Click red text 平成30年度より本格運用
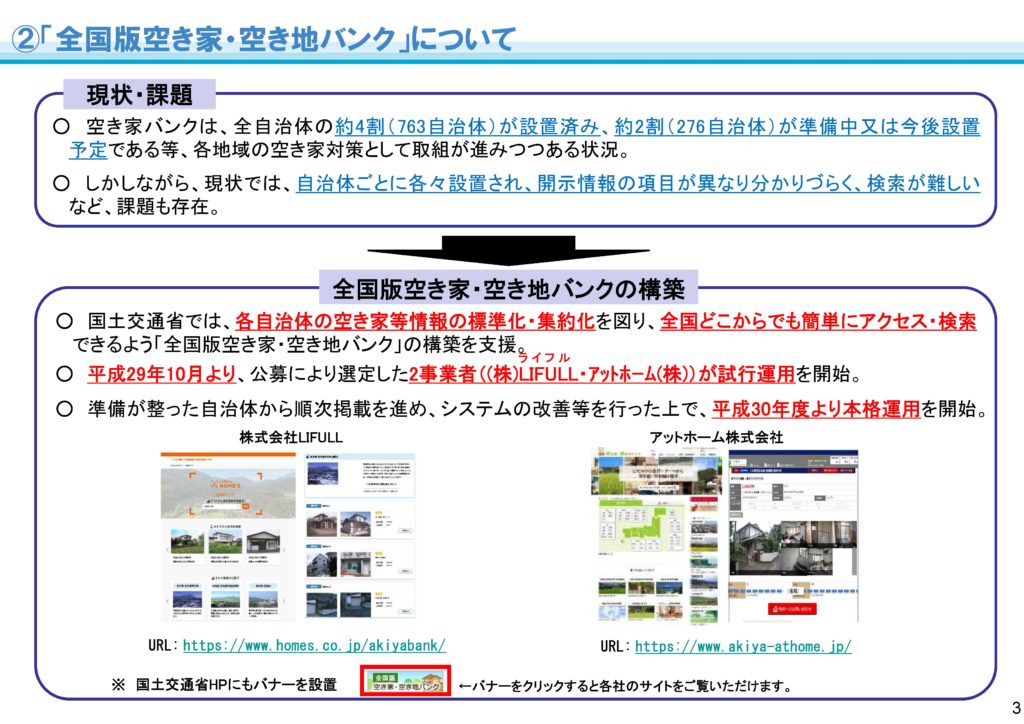 coord(816,410)
